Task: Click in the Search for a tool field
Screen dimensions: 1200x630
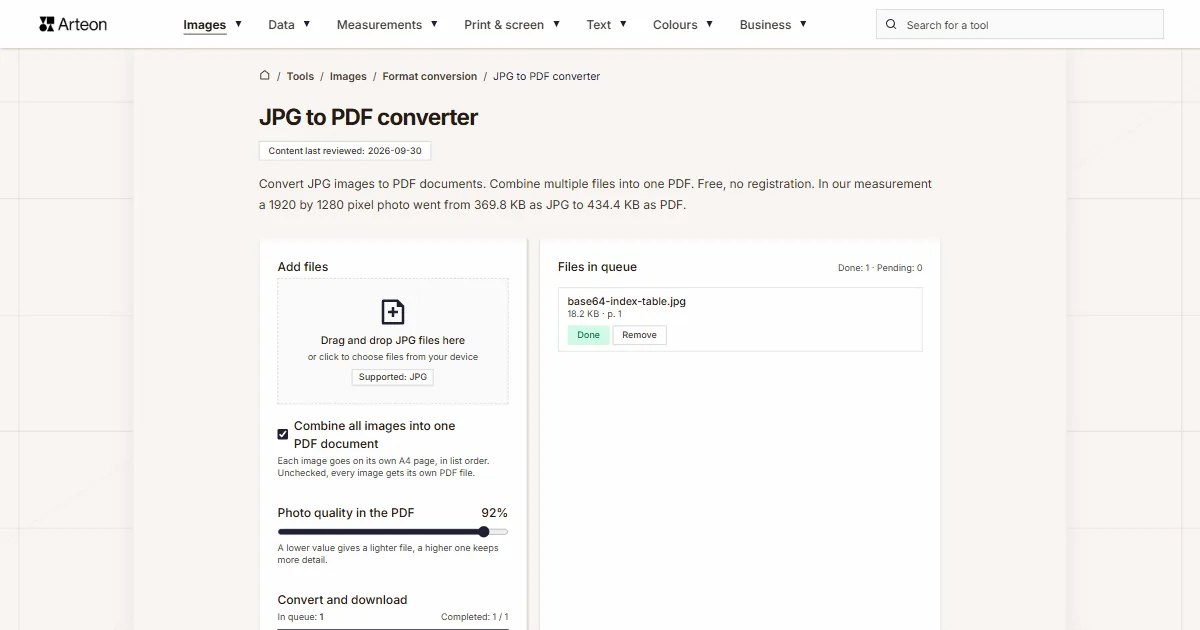Action: 1020,25
